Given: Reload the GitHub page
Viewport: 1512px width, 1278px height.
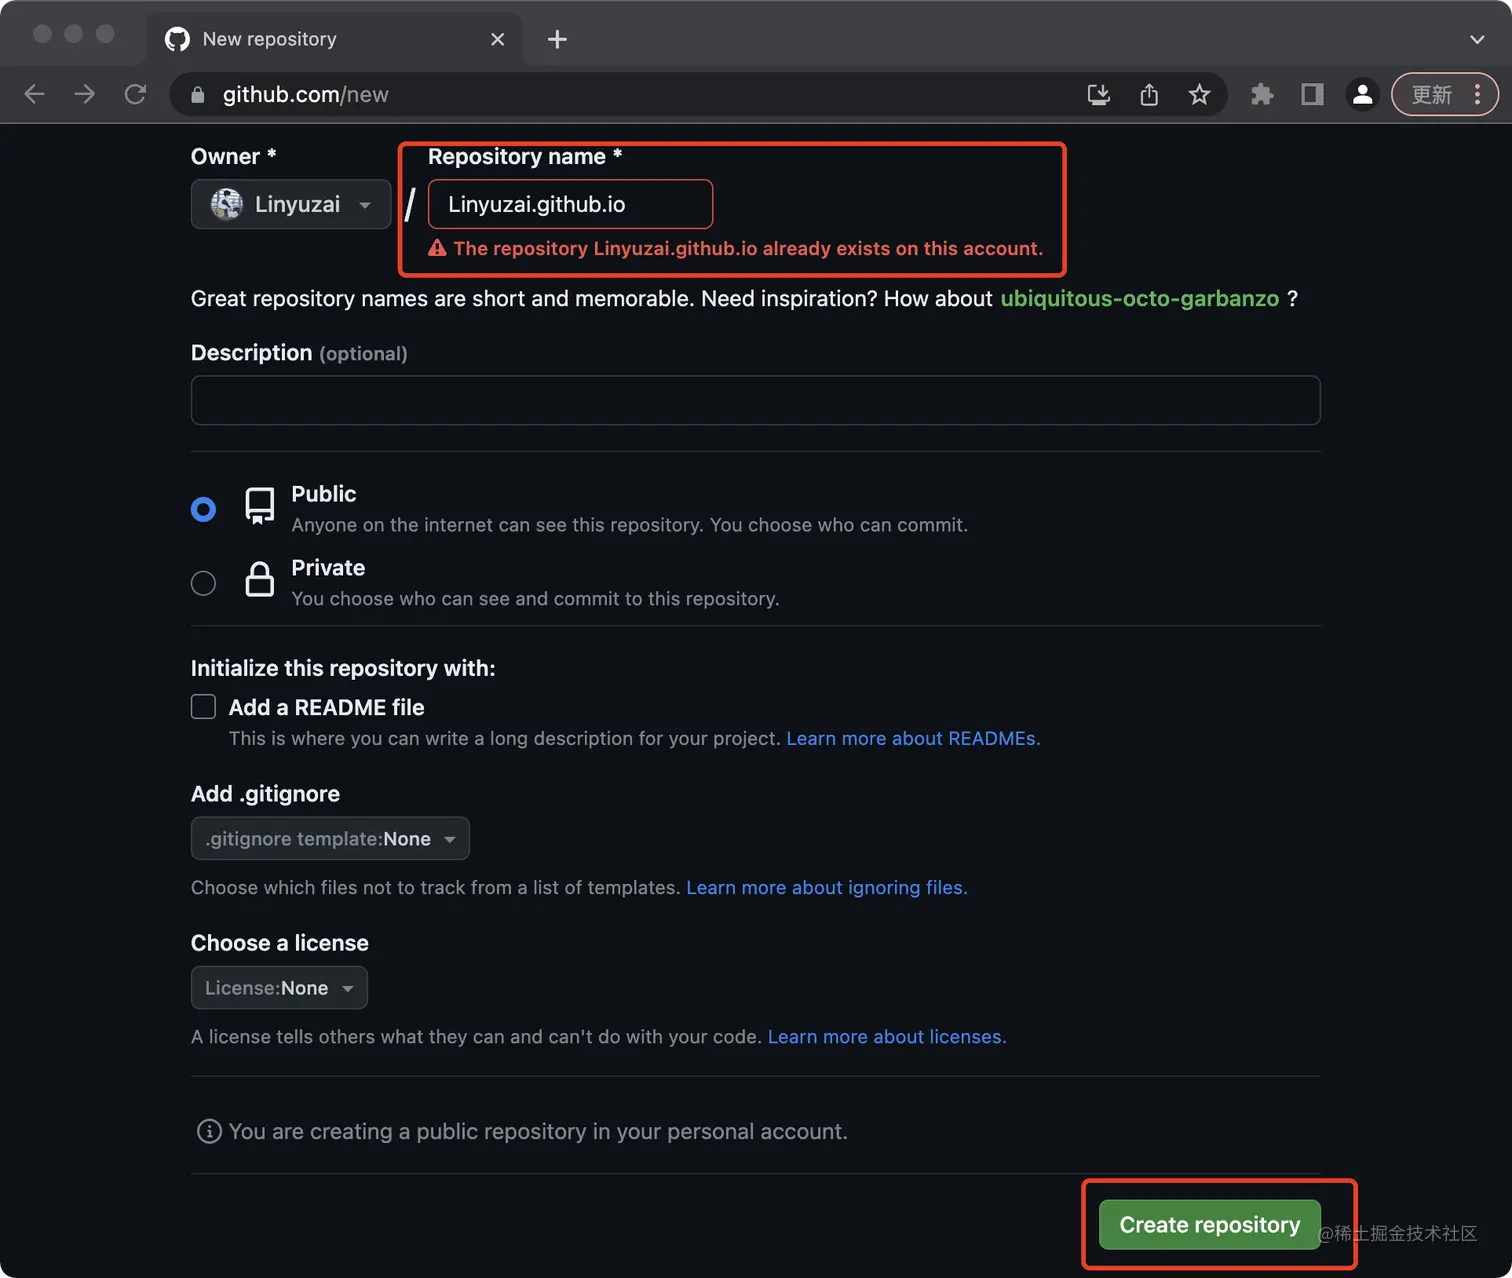Looking at the screenshot, I should coord(135,94).
